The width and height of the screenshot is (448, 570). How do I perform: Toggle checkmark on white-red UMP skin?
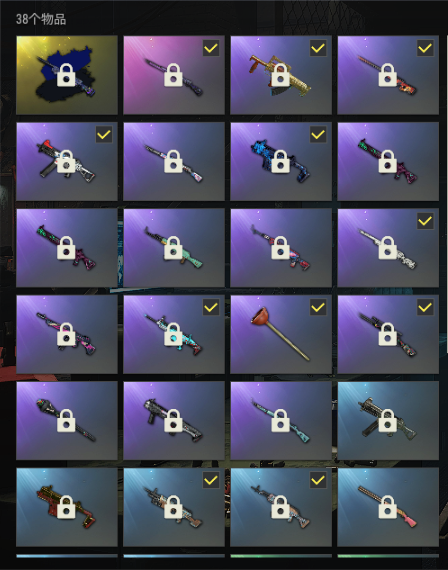click(x=104, y=135)
